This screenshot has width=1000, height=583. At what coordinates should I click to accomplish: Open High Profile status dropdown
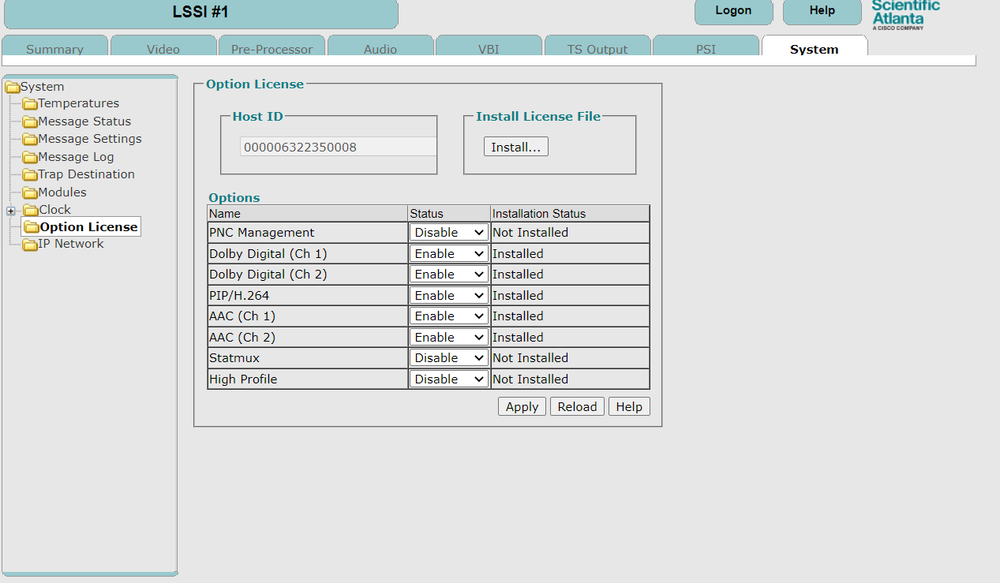pyautogui.click(x=448, y=379)
